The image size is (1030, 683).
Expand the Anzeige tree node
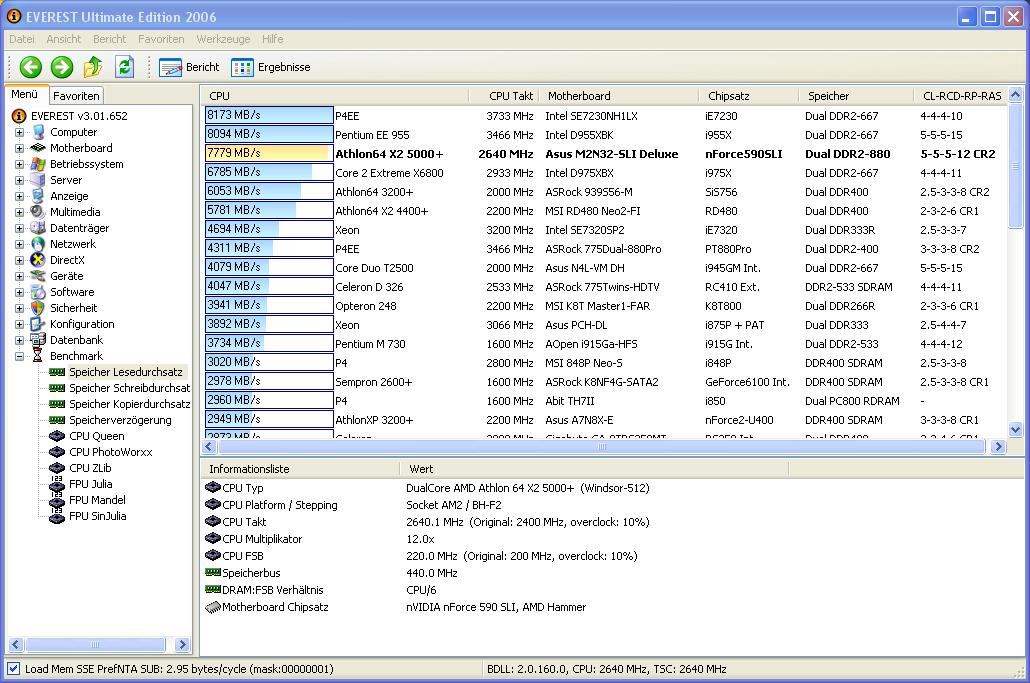tap(20, 196)
